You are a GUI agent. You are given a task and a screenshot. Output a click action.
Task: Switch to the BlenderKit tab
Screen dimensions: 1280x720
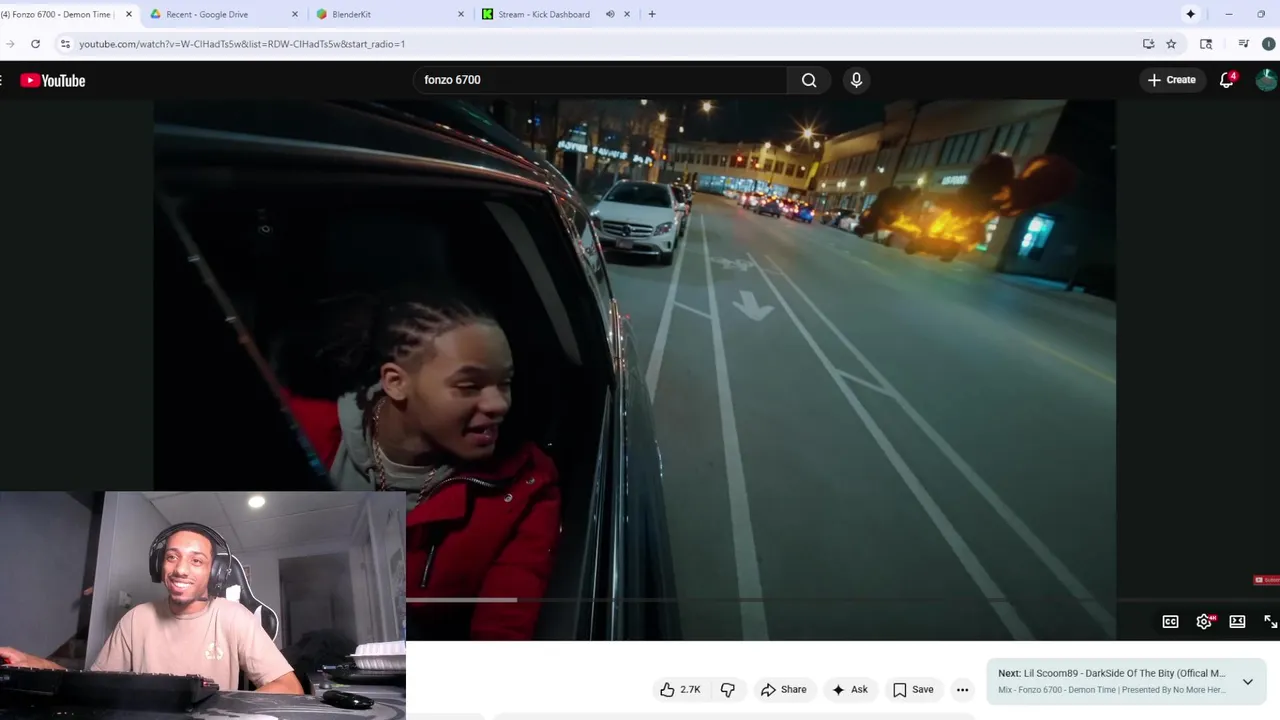pyautogui.click(x=390, y=14)
